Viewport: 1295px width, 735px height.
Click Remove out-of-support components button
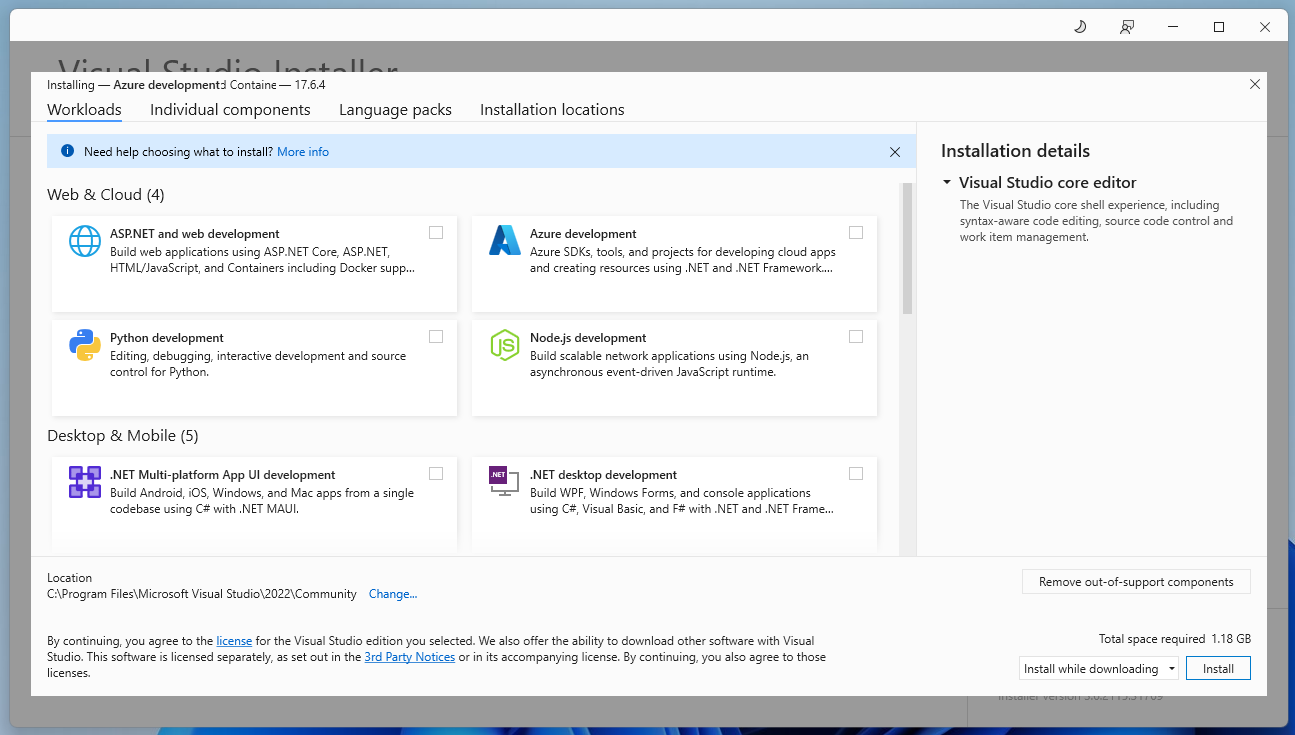coord(1136,582)
